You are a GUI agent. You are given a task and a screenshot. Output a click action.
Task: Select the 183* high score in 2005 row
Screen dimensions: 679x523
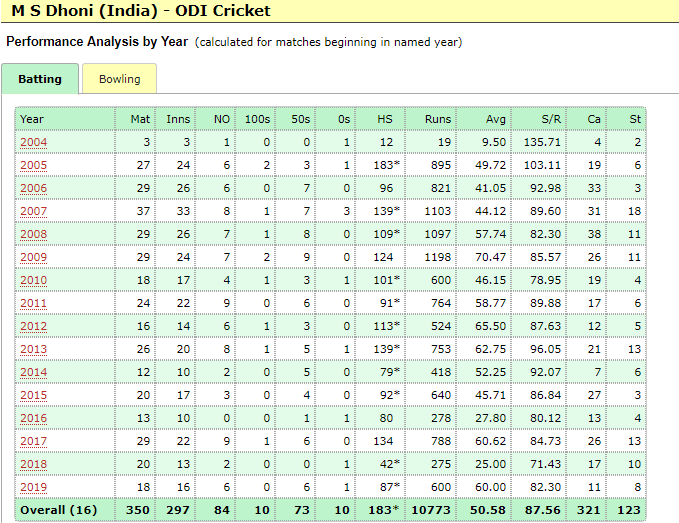pyautogui.click(x=386, y=165)
